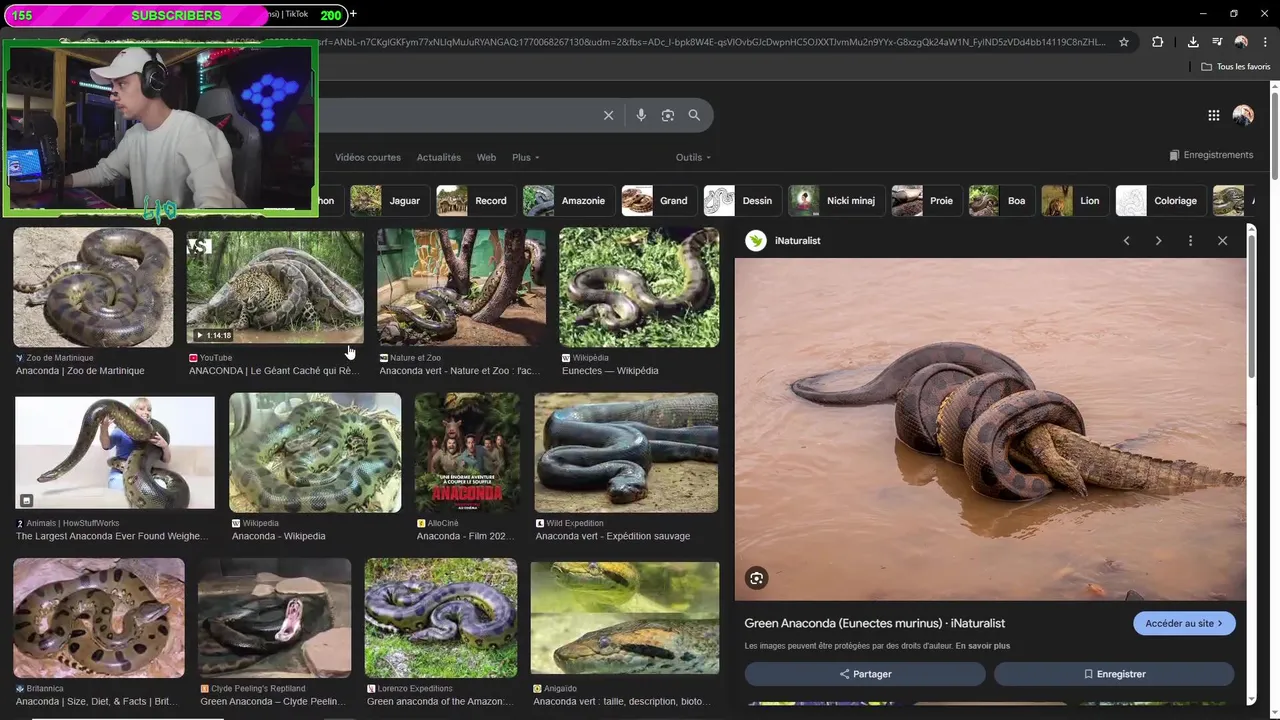This screenshot has width=1280, height=720.
Task: Open the Wild Expedition anaconda thumbnail
Action: coord(626,453)
